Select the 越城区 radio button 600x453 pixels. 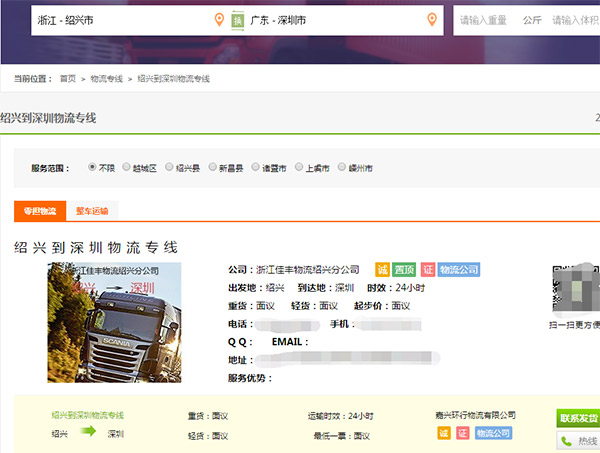(x=126, y=167)
